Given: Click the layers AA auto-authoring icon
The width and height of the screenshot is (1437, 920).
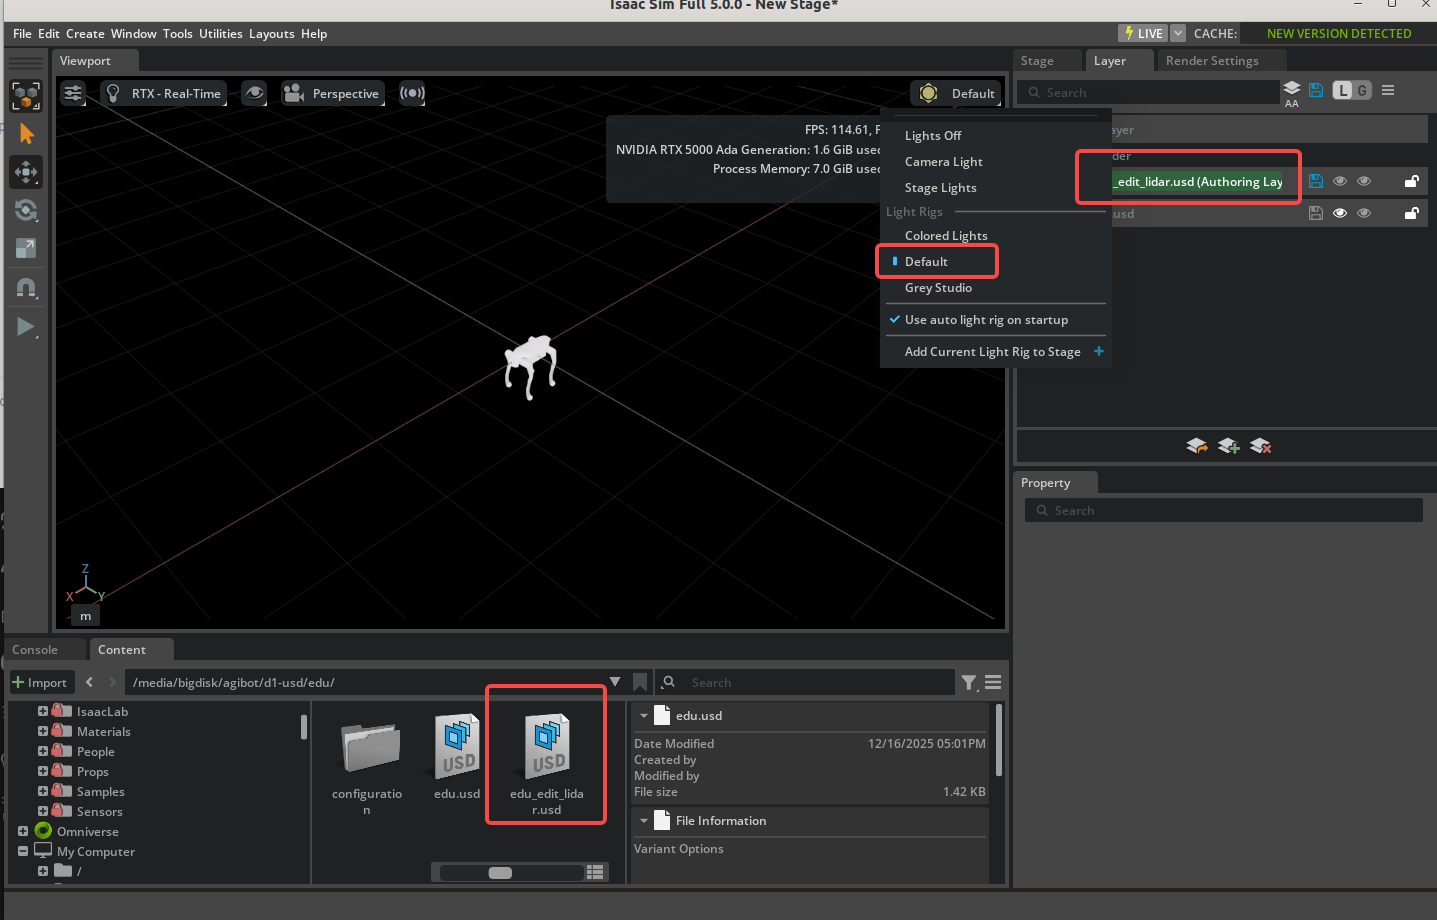Looking at the screenshot, I should click(1292, 93).
